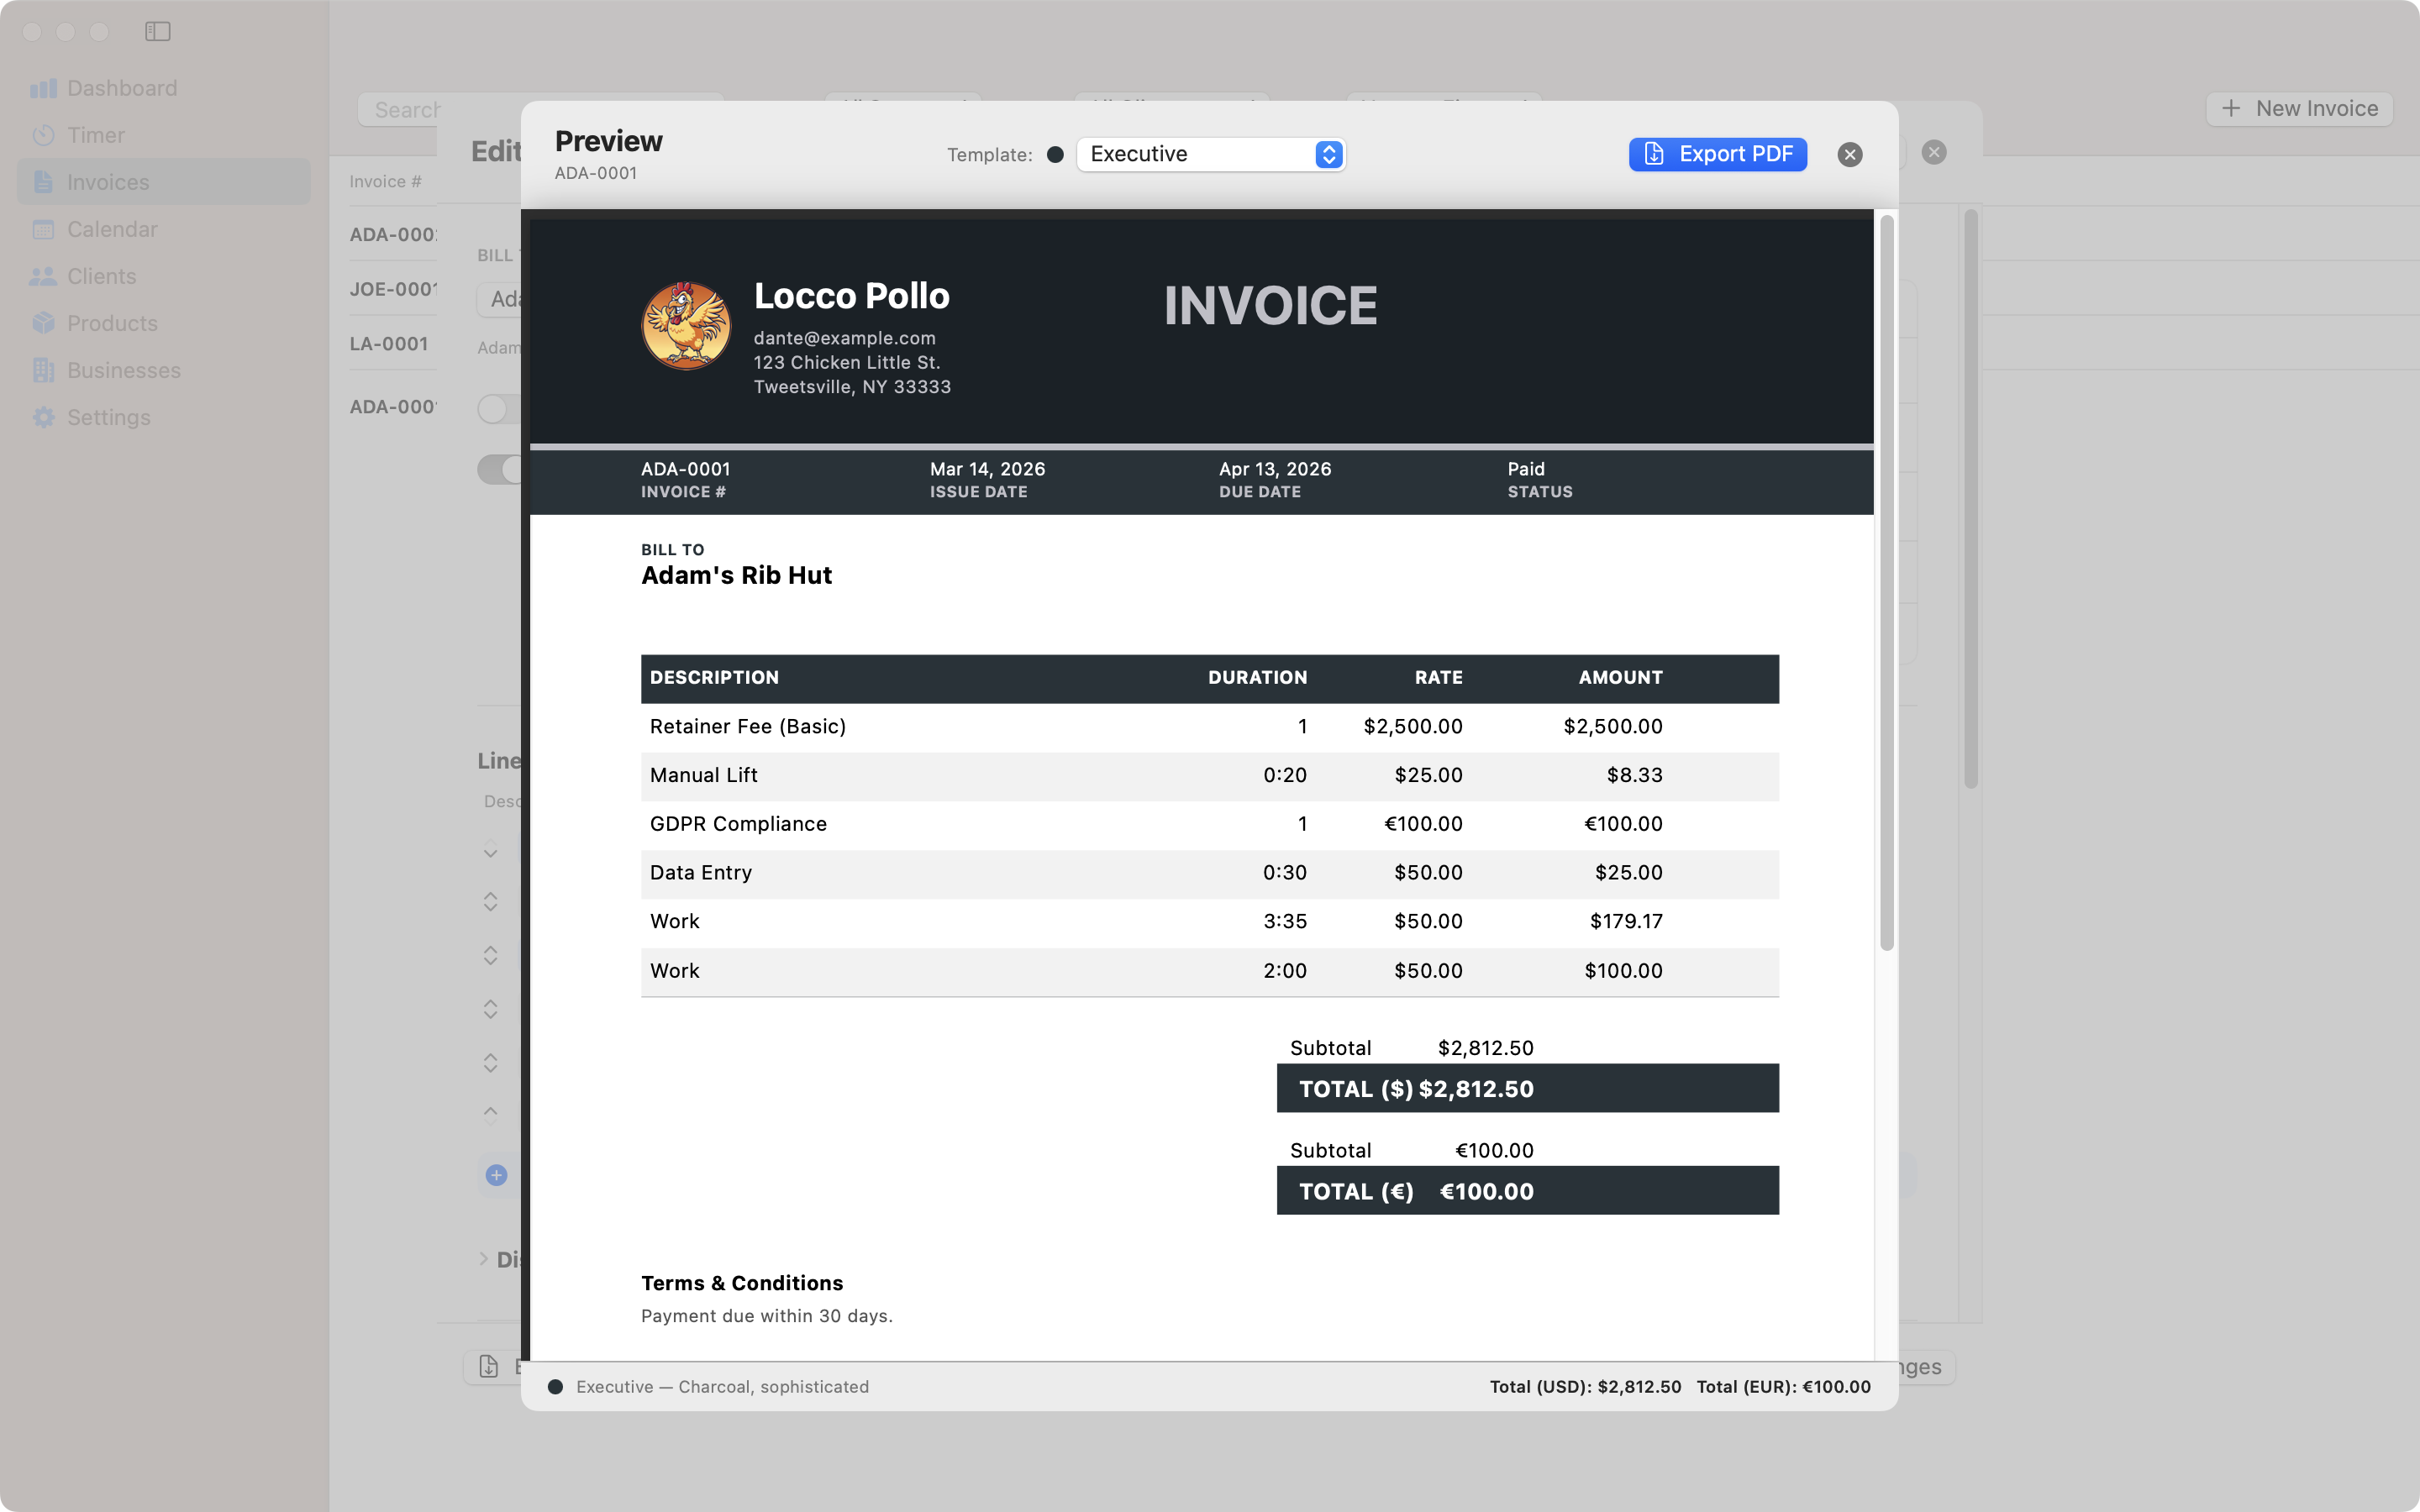This screenshot has width=2420, height=1512.
Task: Click the Apr 13, 2026 due date
Action: pyautogui.click(x=1275, y=469)
